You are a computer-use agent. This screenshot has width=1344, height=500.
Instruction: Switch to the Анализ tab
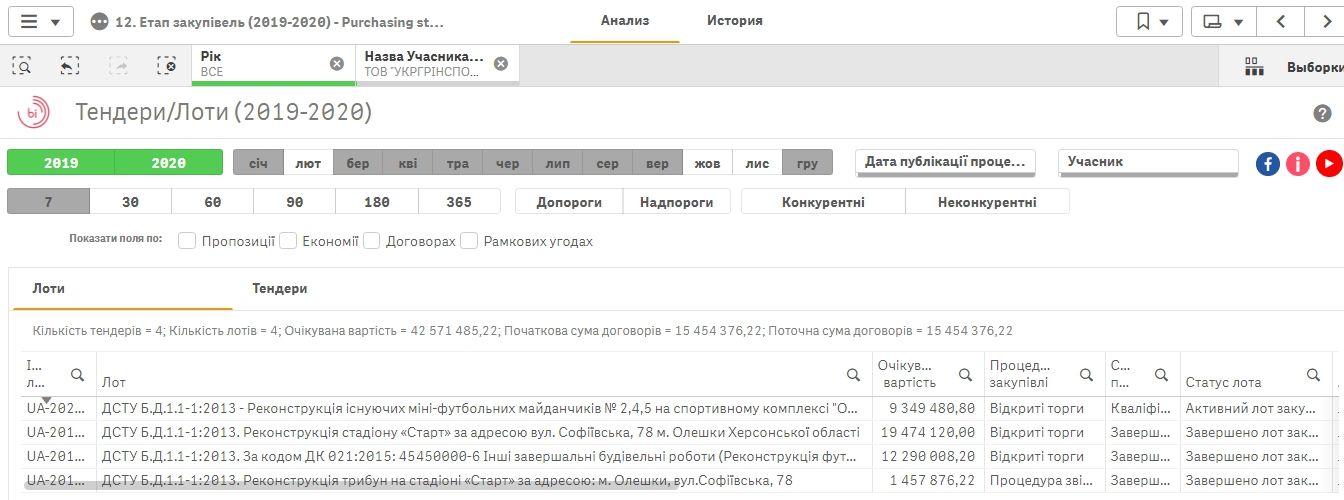tap(625, 21)
